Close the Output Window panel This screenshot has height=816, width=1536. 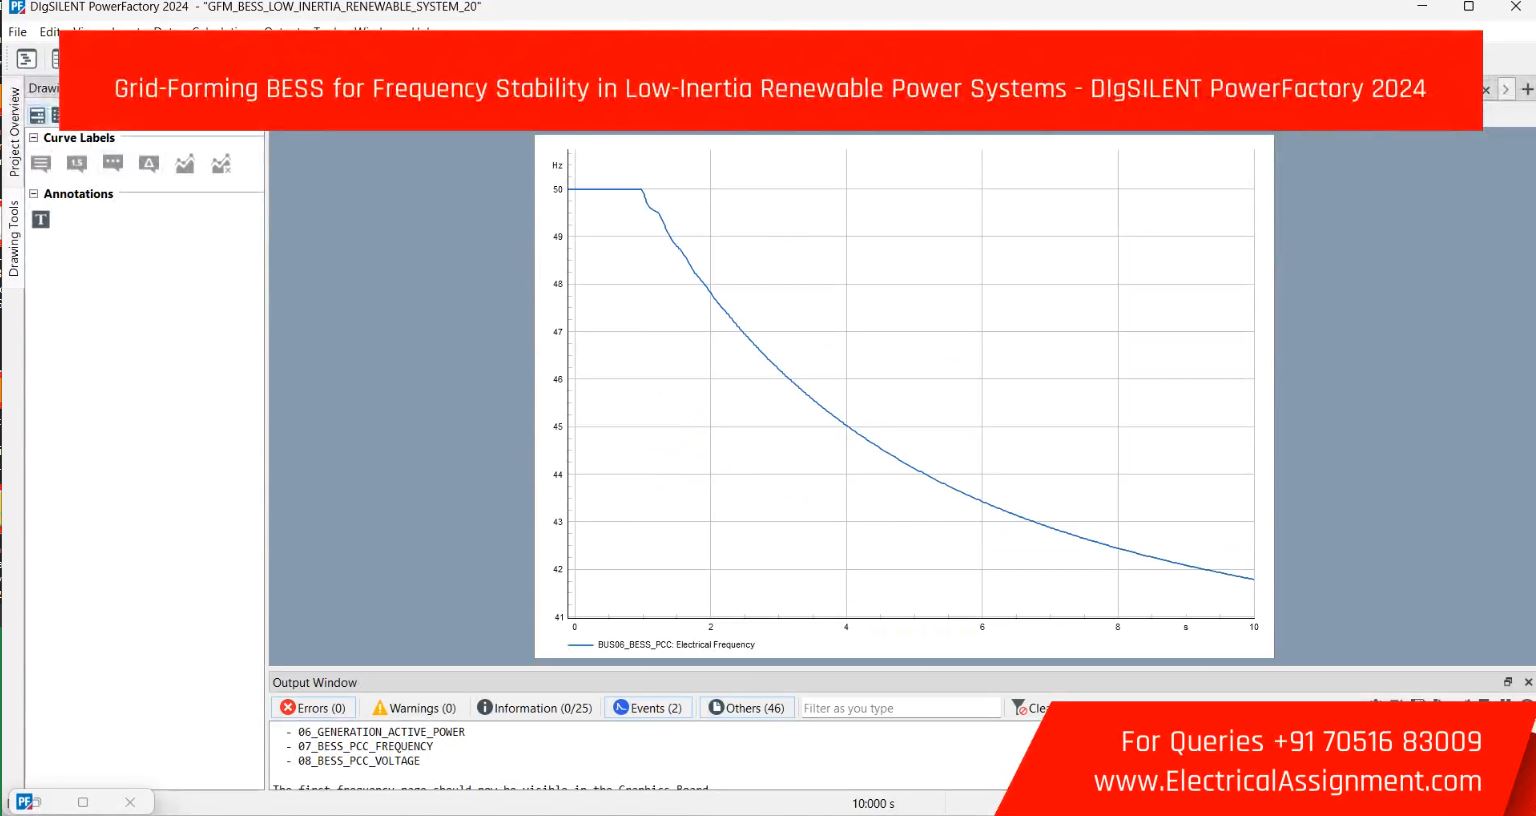[1528, 682]
